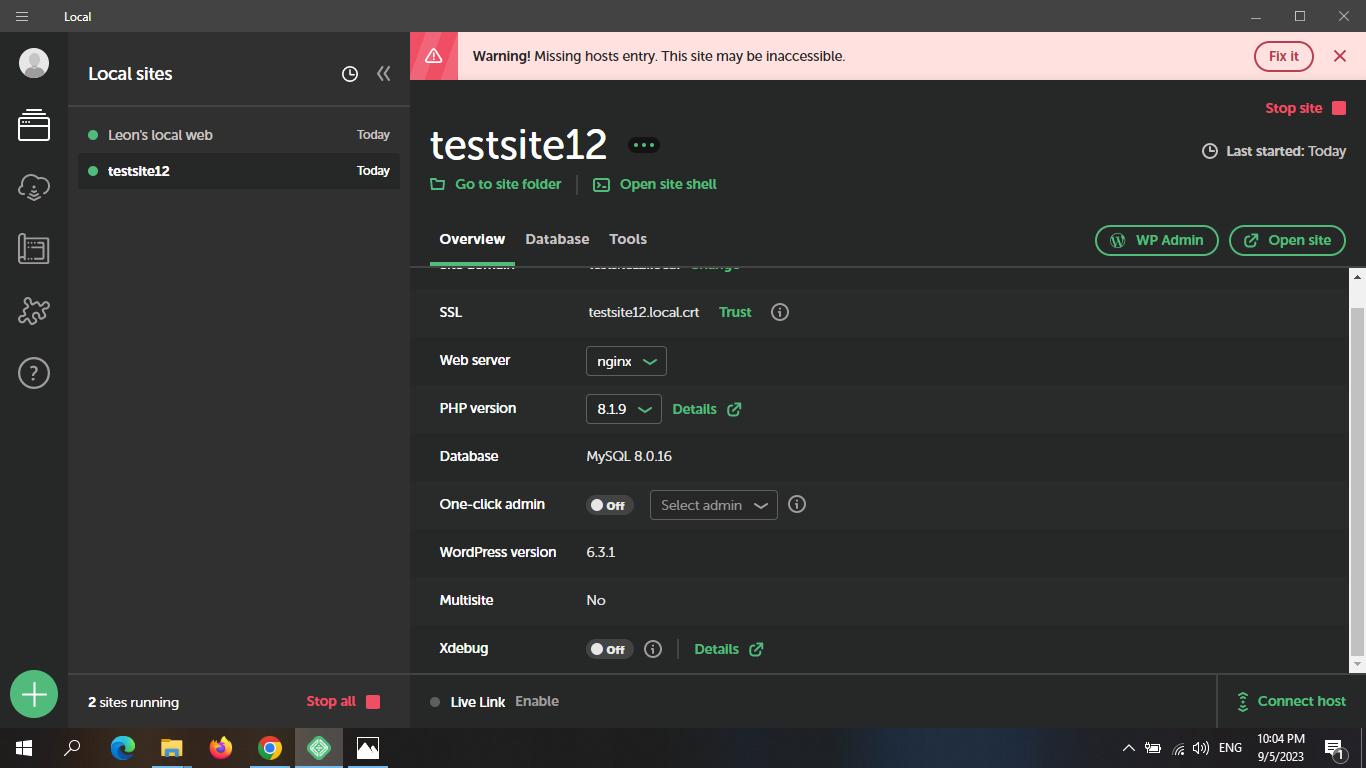The height and width of the screenshot is (768, 1366).
Task: Click Connect host button
Action: tap(1291, 701)
